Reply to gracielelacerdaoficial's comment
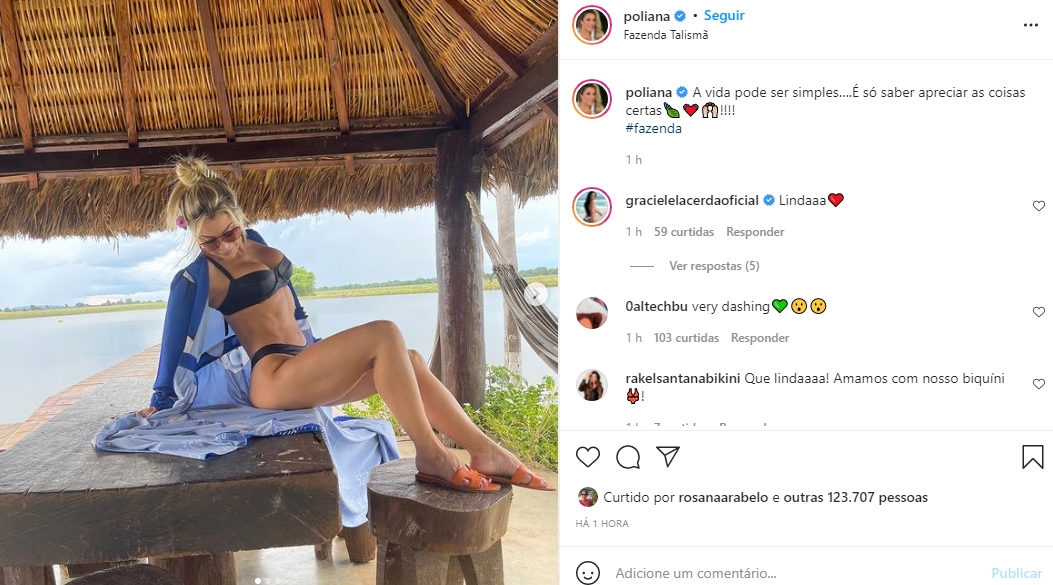 (x=755, y=232)
